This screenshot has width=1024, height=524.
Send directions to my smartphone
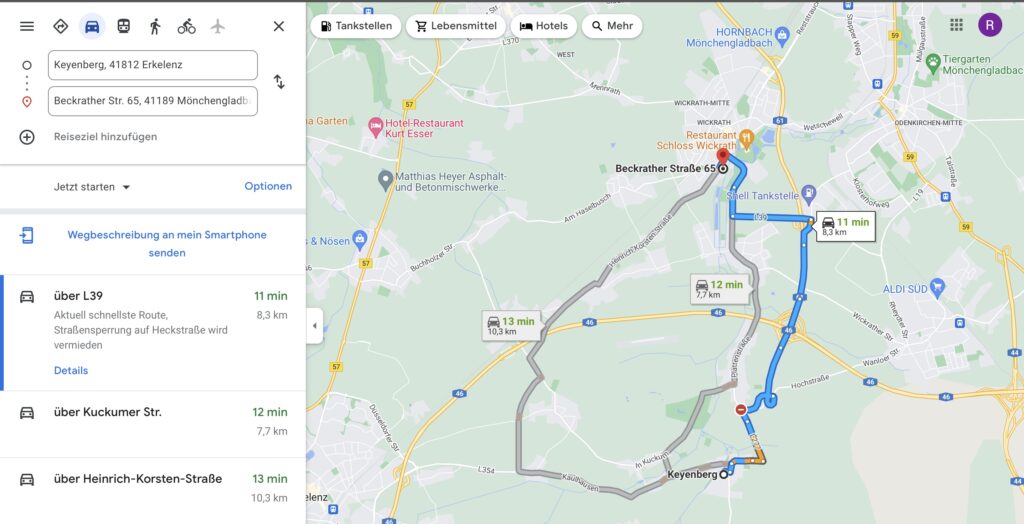167,244
